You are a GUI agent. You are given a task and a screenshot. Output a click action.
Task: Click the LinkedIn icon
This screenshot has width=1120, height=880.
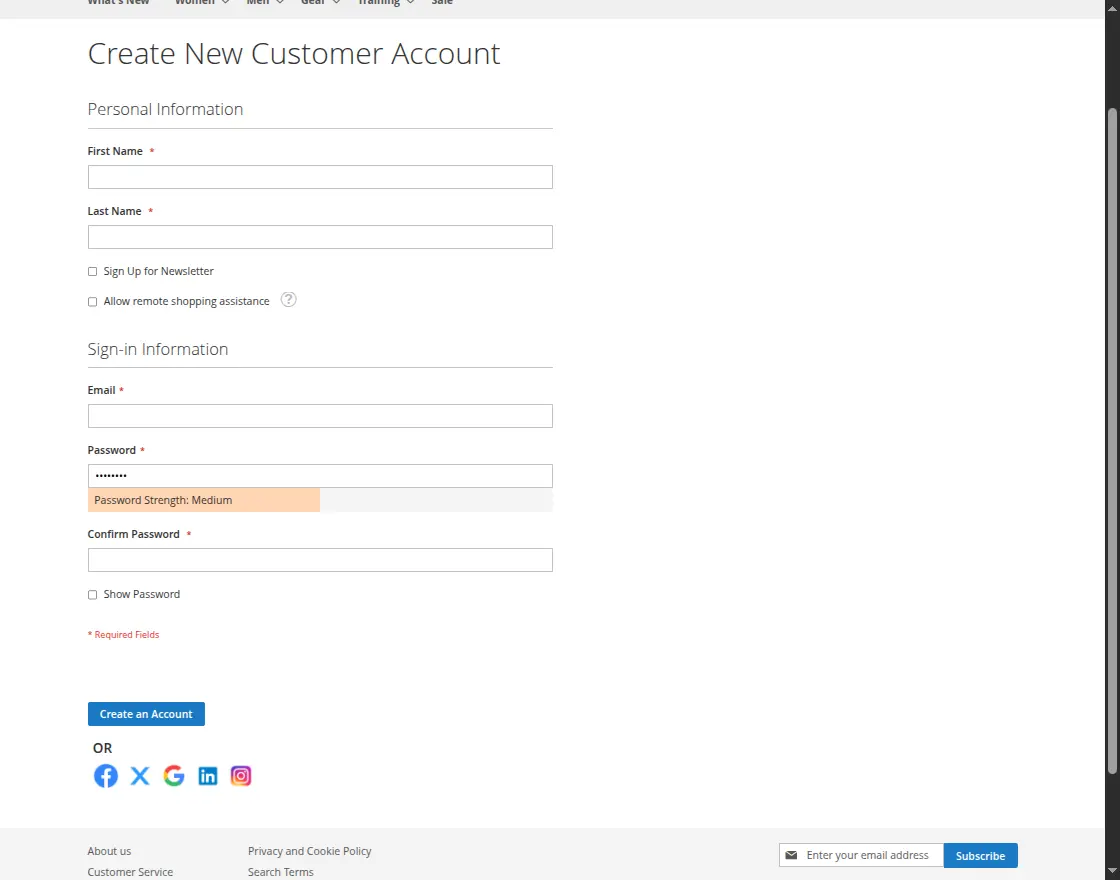(207, 775)
